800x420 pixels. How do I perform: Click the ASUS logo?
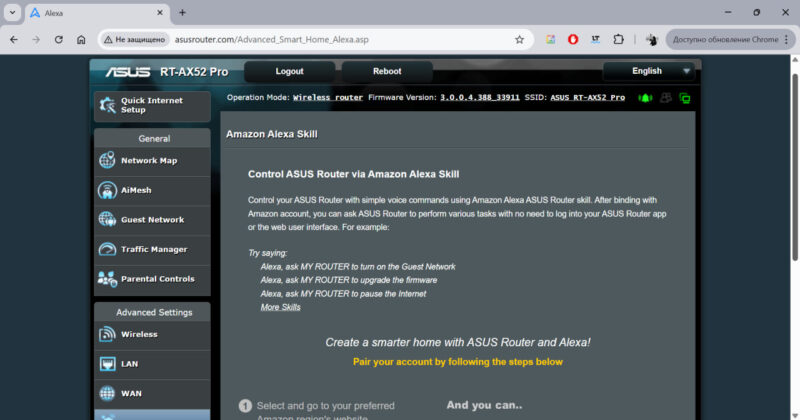pos(128,72)
